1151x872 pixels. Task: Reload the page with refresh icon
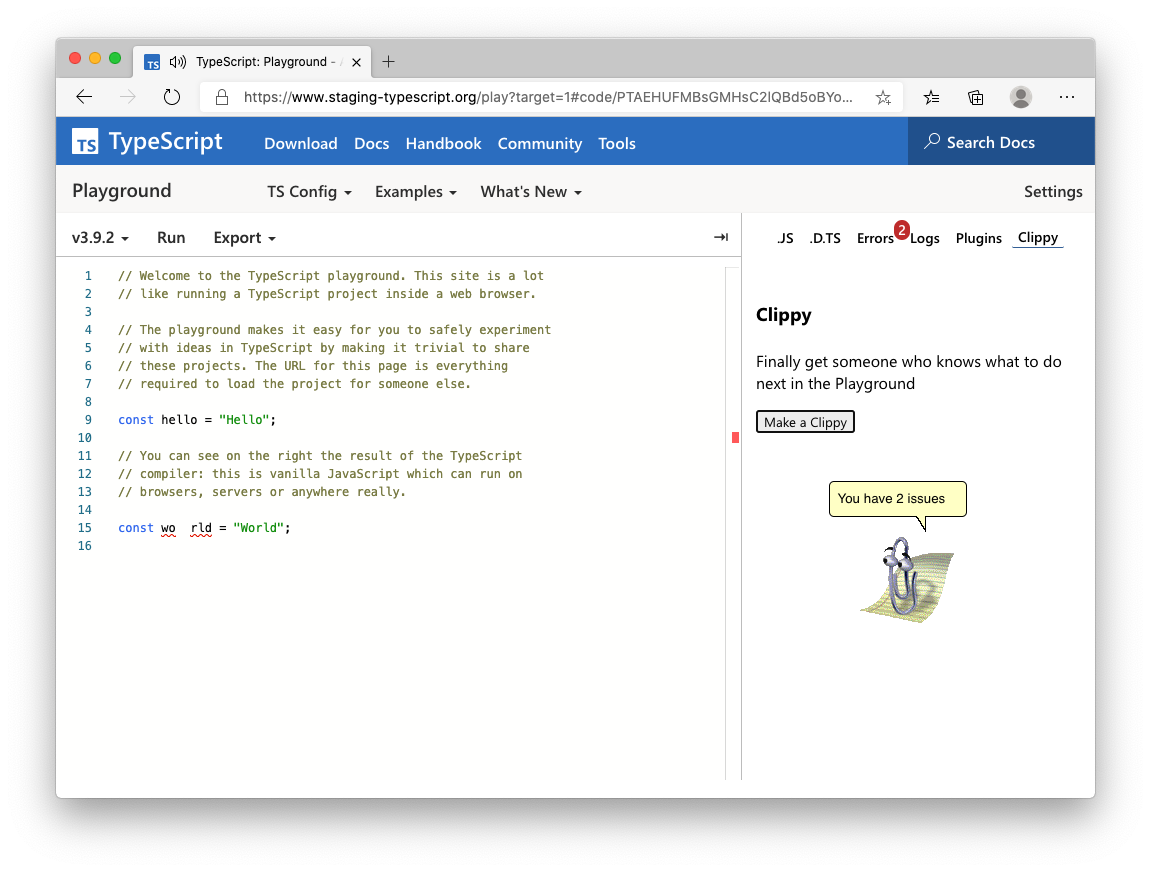[x=172, y=97]
